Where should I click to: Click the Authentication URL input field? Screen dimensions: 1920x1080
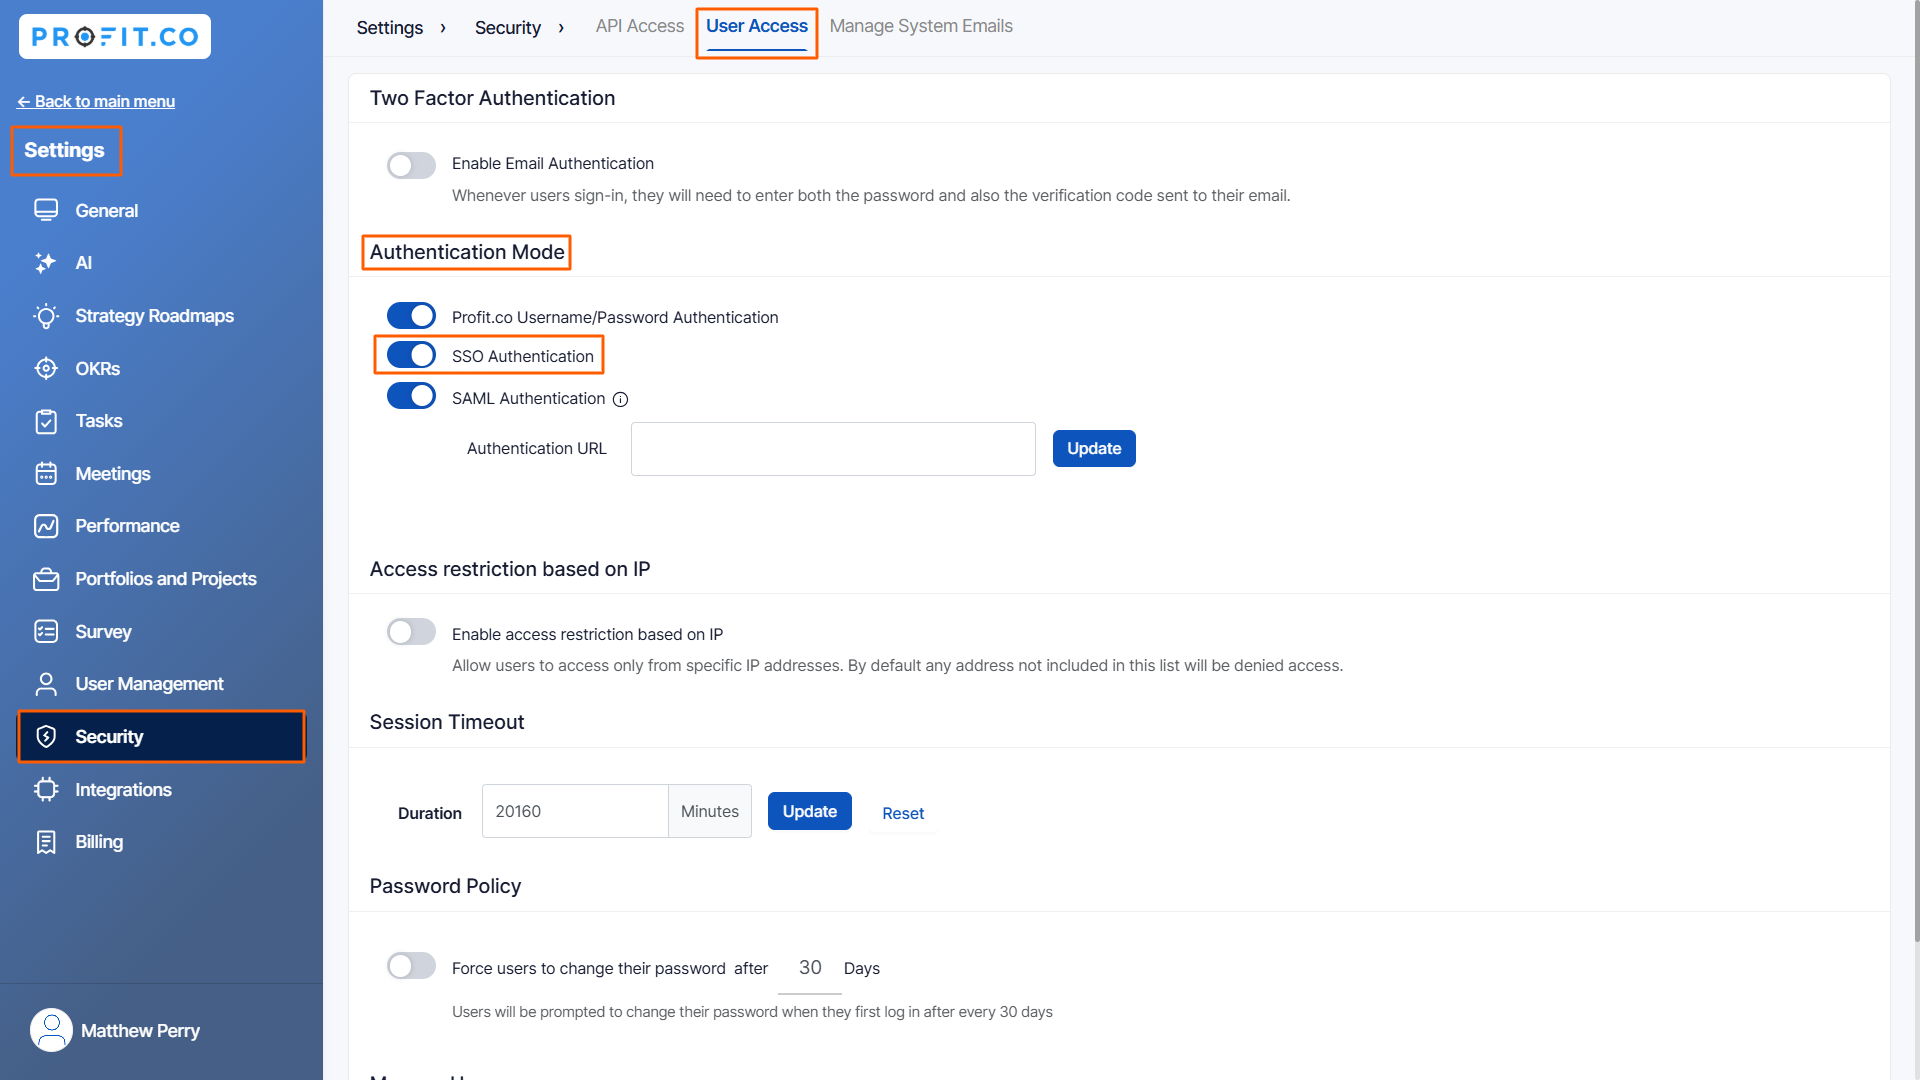(x=832, y=448)
